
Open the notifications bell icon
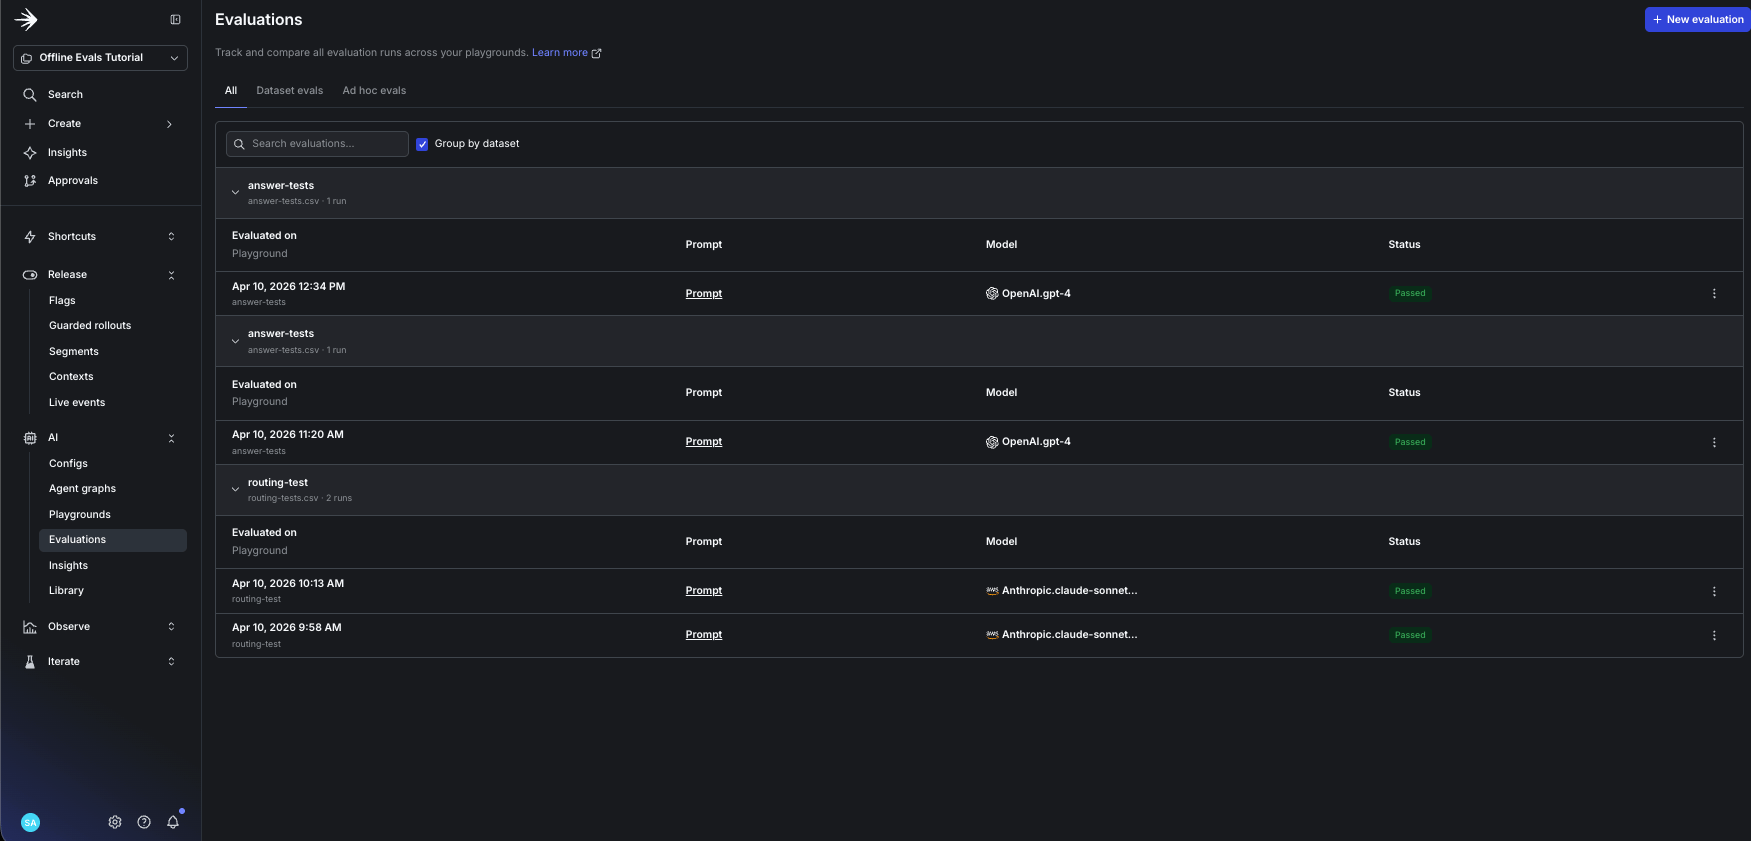coord(173,822)
